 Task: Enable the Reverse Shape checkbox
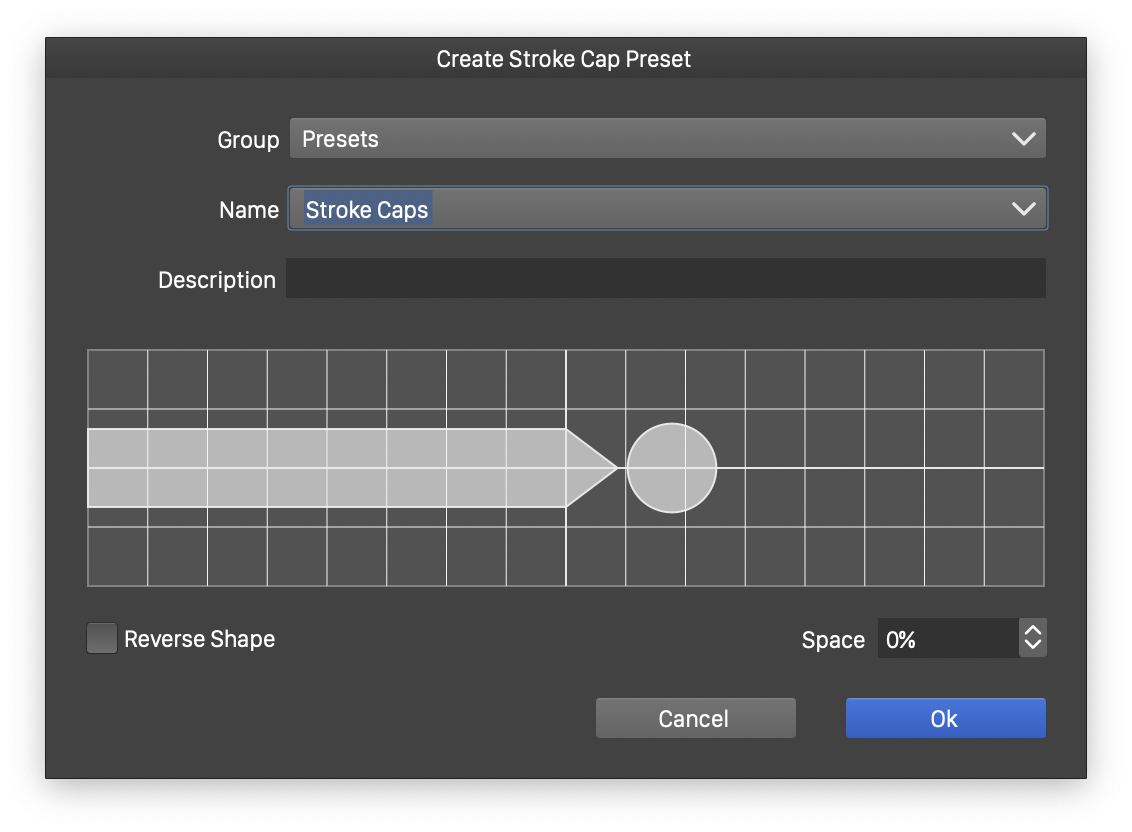coord(102,638)
